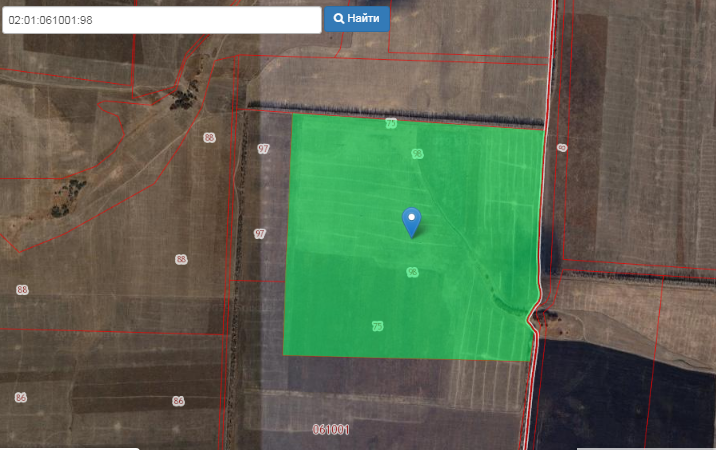Click parcel label 98 above the marker

click(x=417, y=153)
